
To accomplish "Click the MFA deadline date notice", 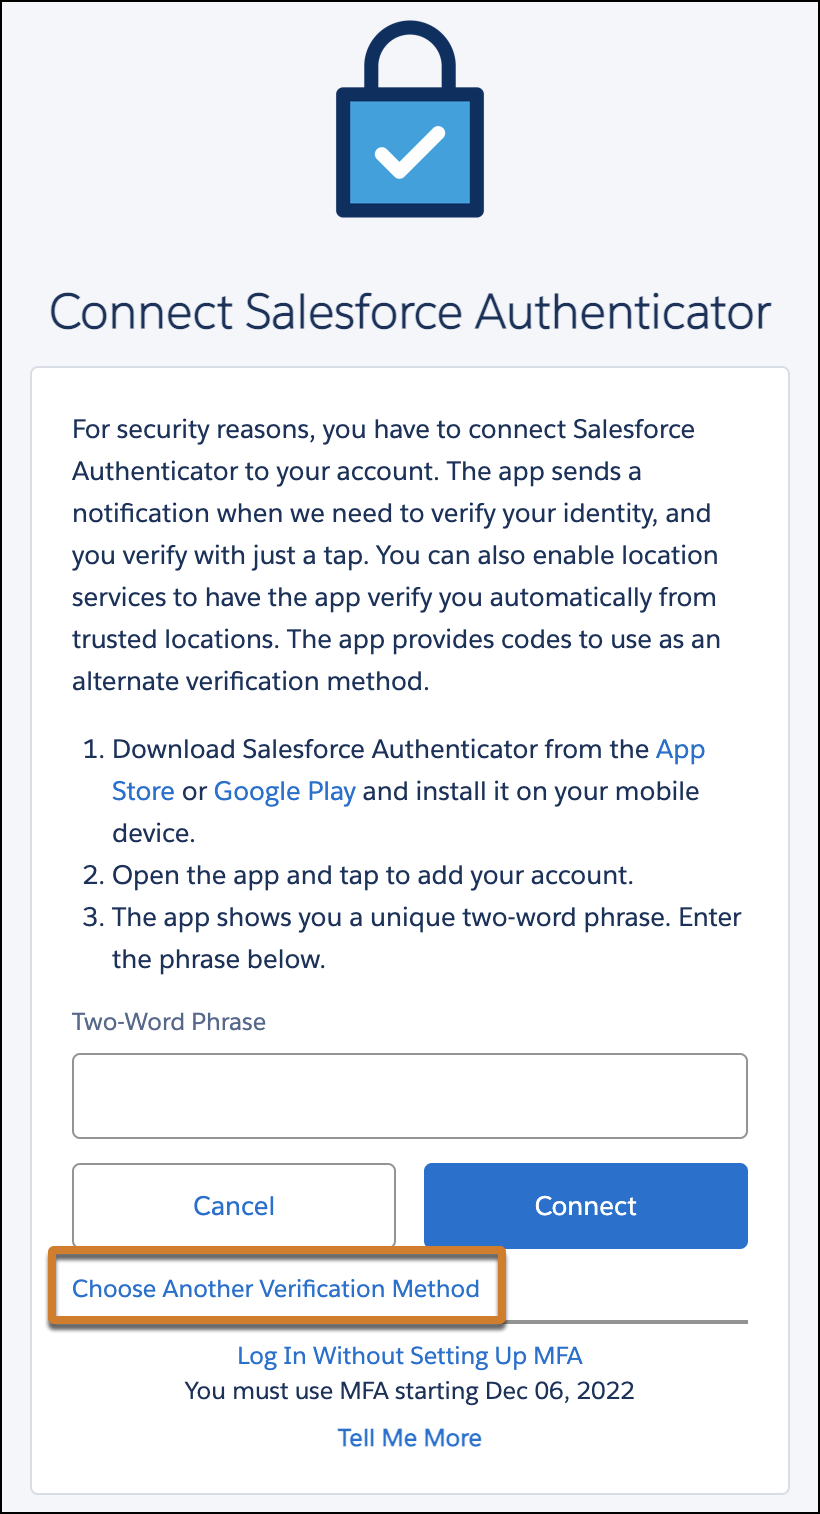I will coord(410,1390).
